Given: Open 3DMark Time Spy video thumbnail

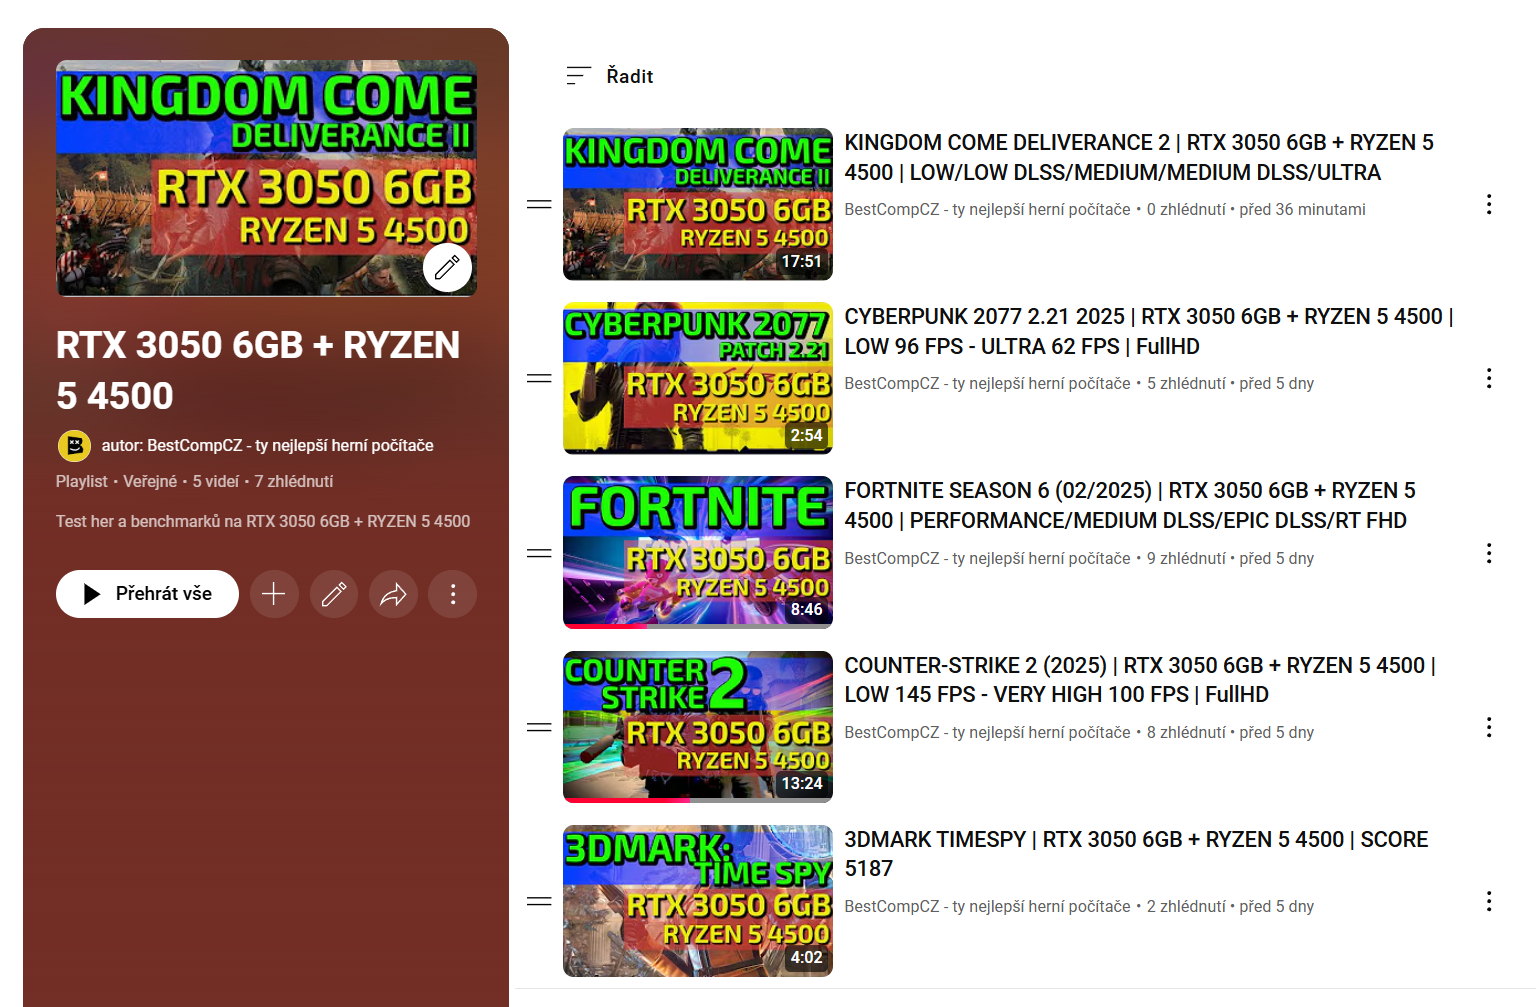Looking at the screenshot, I should 698,901.
